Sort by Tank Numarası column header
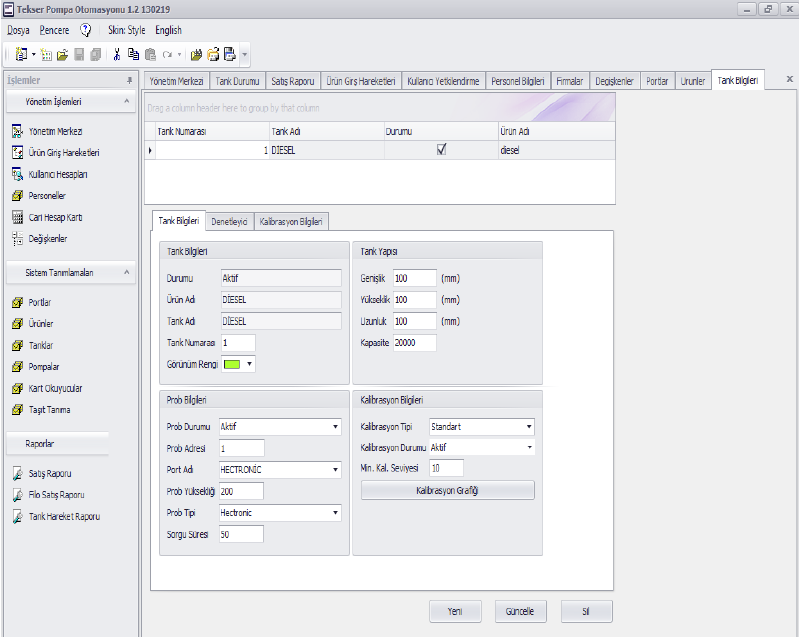The width and height of the screenshot is (799, 637). (212, 131)
